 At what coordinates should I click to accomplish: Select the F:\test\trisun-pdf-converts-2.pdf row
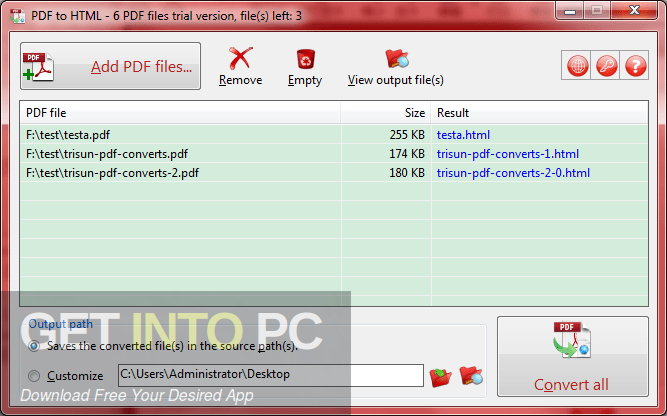[x=334, y=173]
